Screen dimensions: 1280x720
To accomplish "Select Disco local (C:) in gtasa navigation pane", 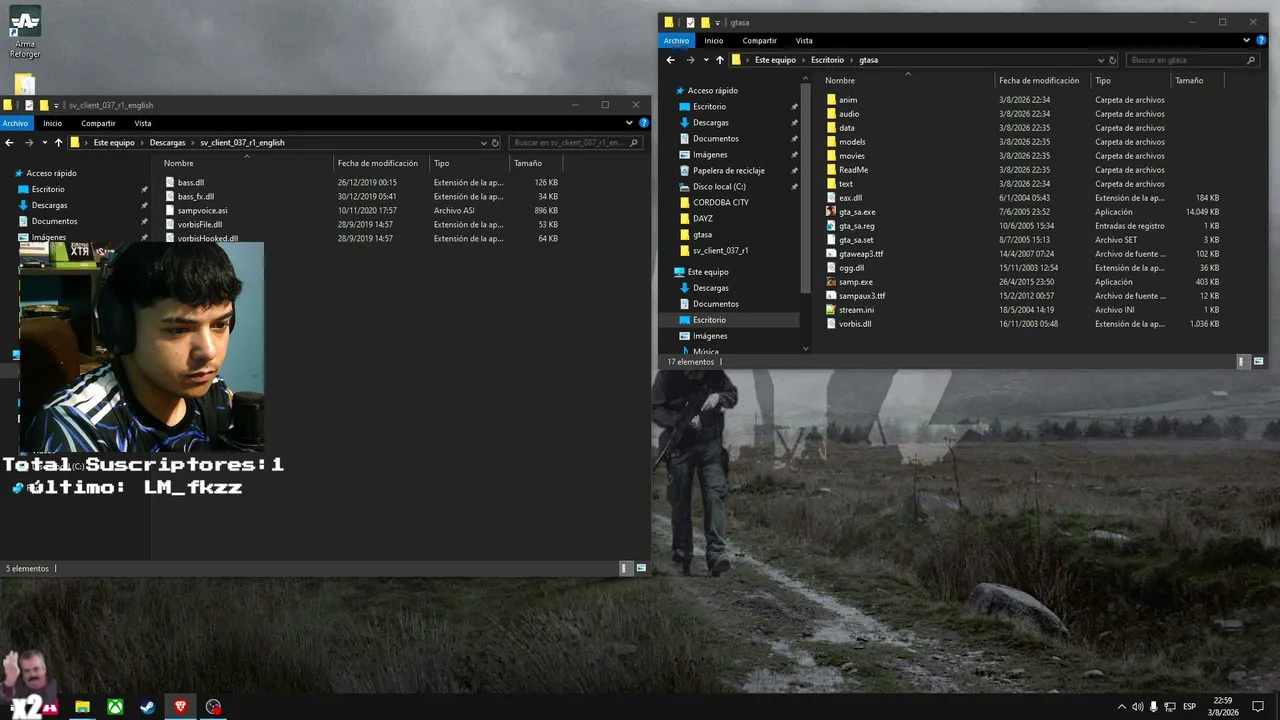I will [719, 187].
